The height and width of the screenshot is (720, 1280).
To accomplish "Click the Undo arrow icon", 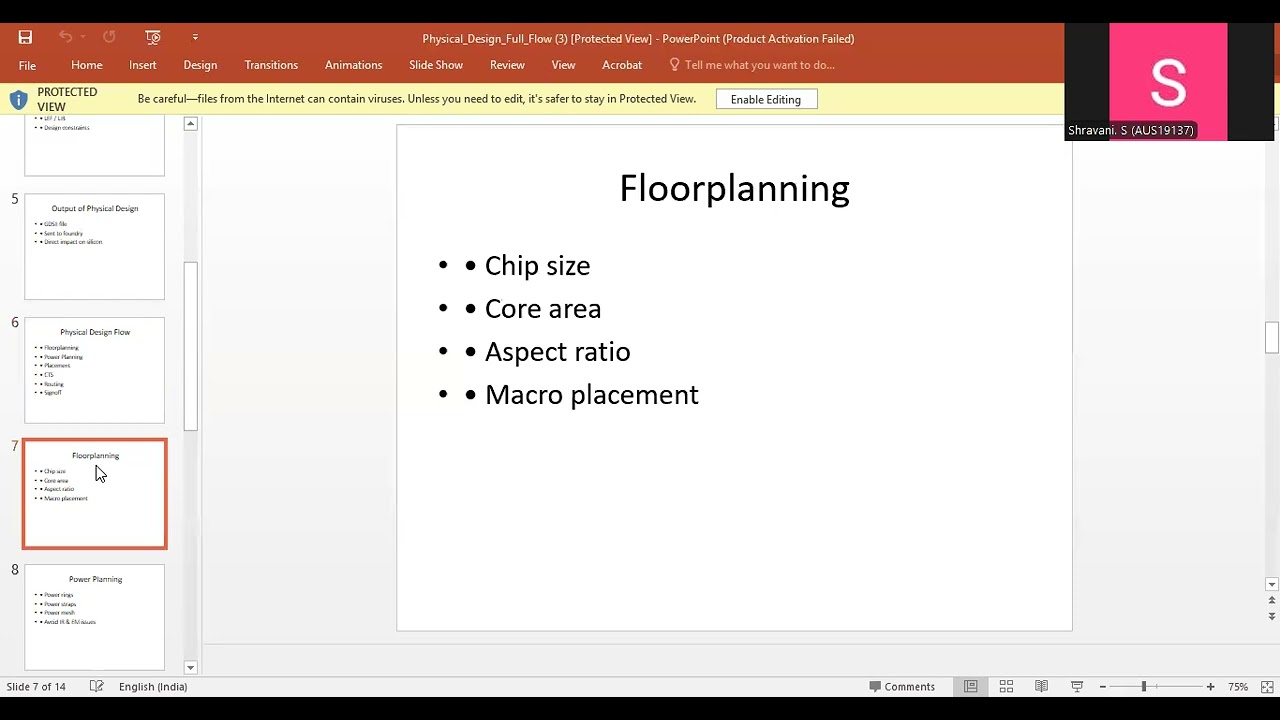I will [x=65, y=37].
